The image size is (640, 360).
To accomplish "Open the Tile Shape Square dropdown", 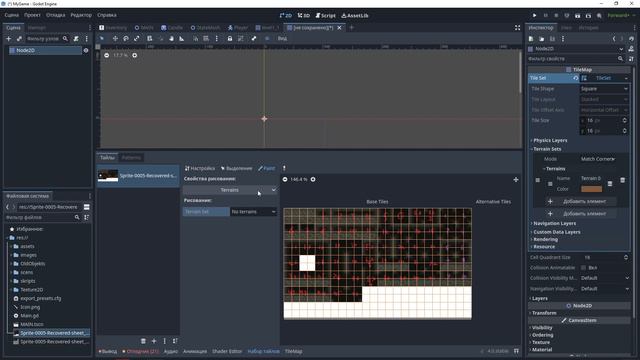I will pyautogui.click(x=604, y=89).
